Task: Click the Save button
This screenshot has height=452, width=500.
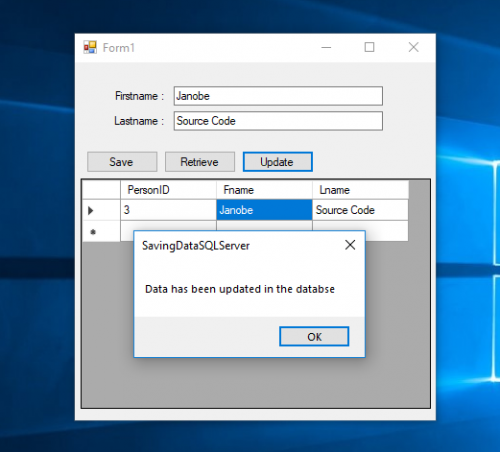Action: 122,162
